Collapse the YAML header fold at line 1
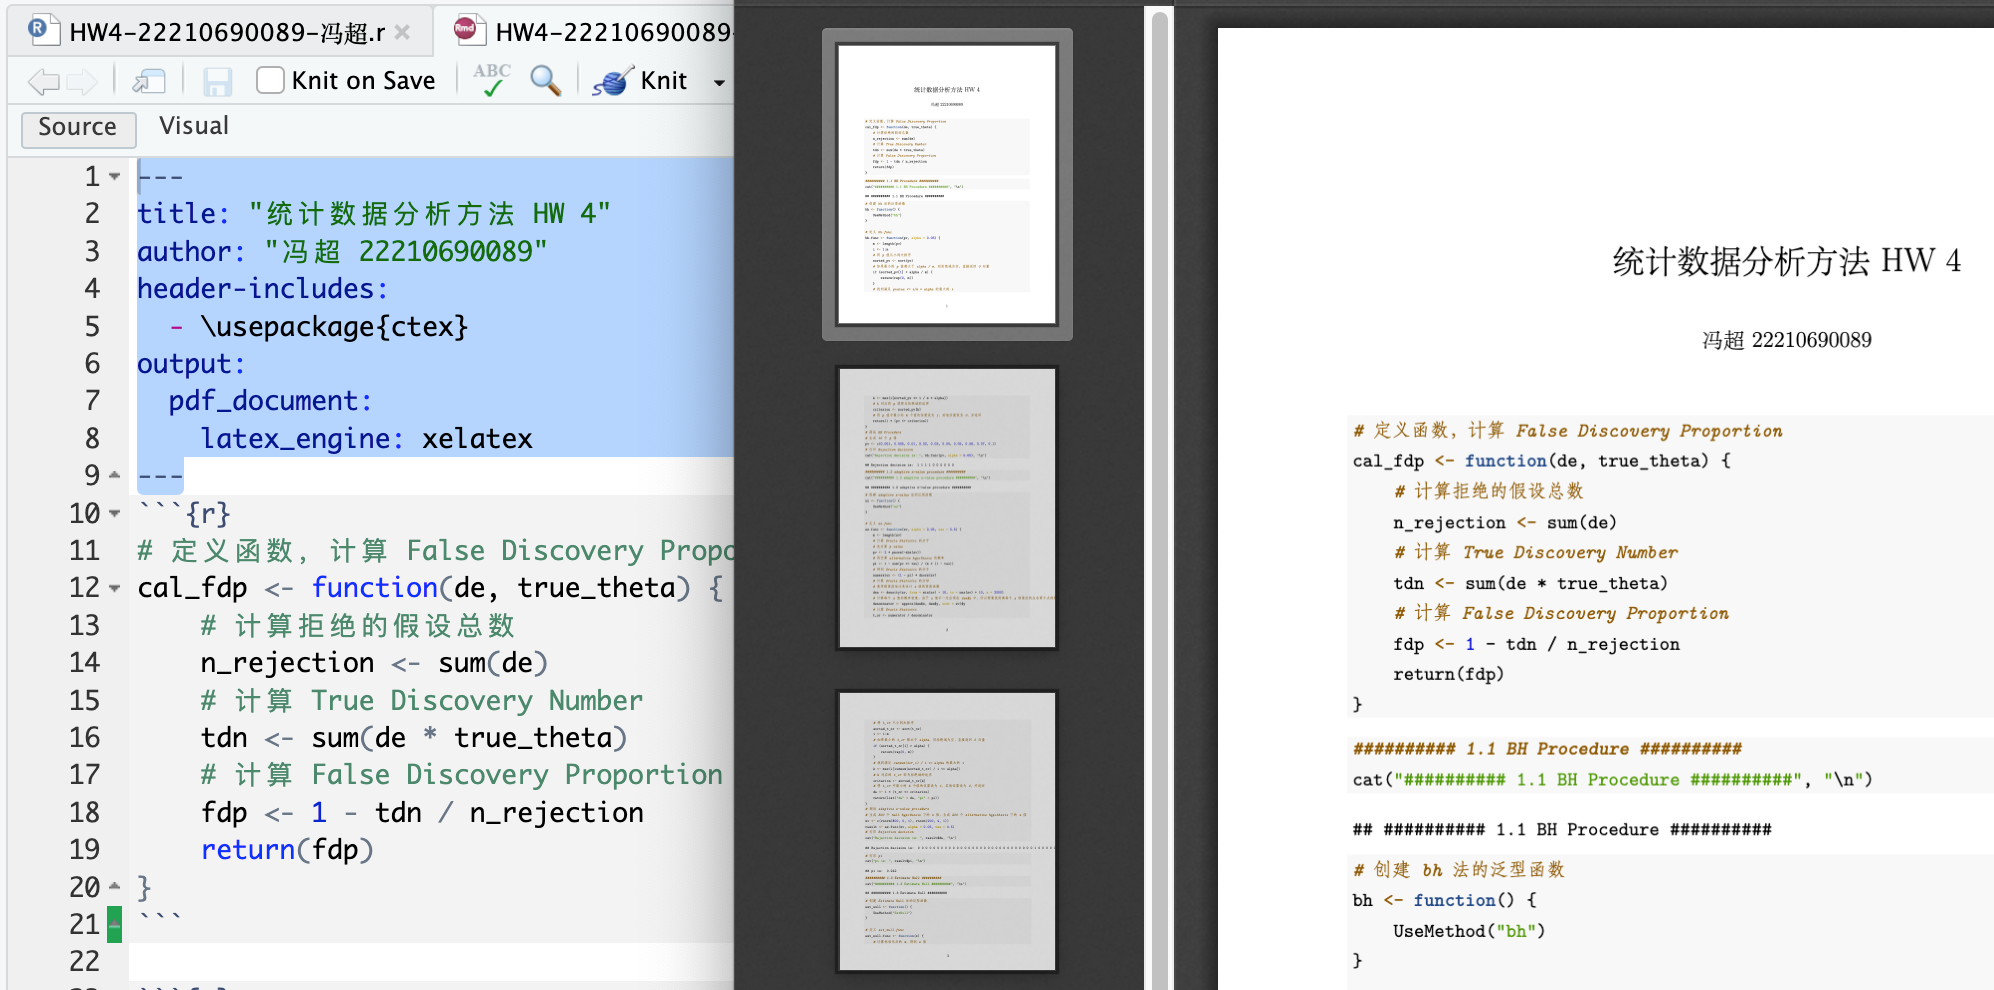This screenshot has height=990, width=1994. click(x=115, y=177)
